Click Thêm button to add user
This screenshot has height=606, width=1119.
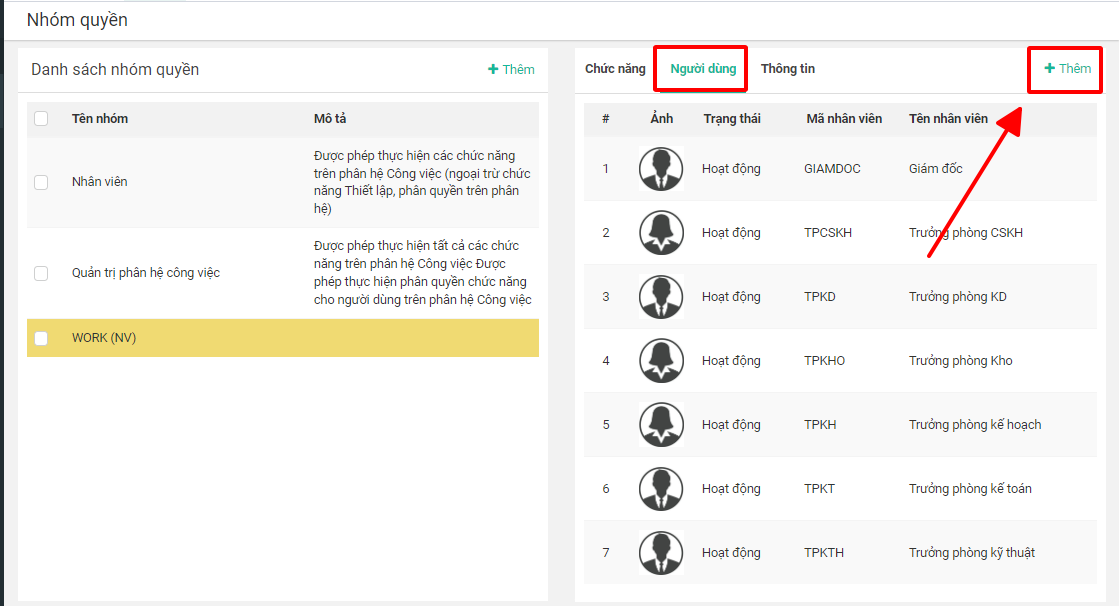coord(1067,69)
